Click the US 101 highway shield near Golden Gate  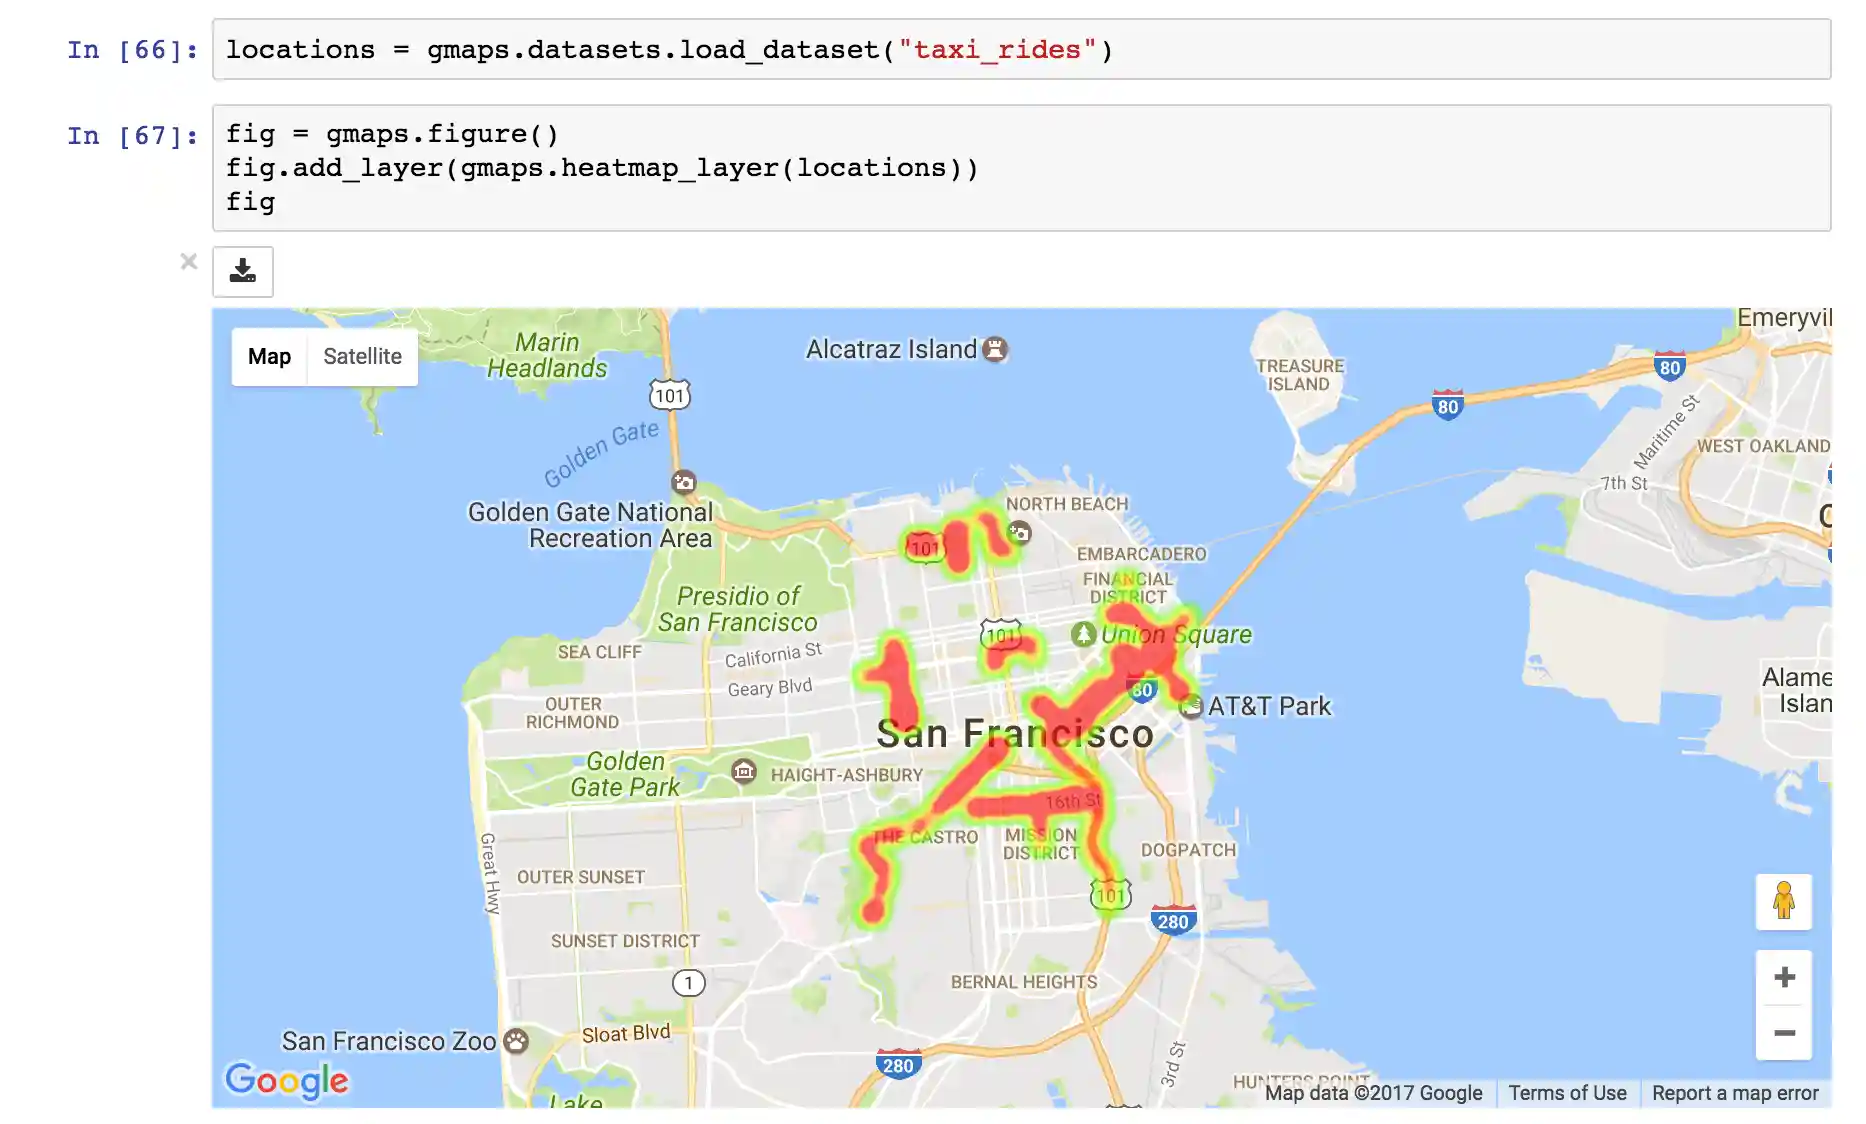pos(670,395)
